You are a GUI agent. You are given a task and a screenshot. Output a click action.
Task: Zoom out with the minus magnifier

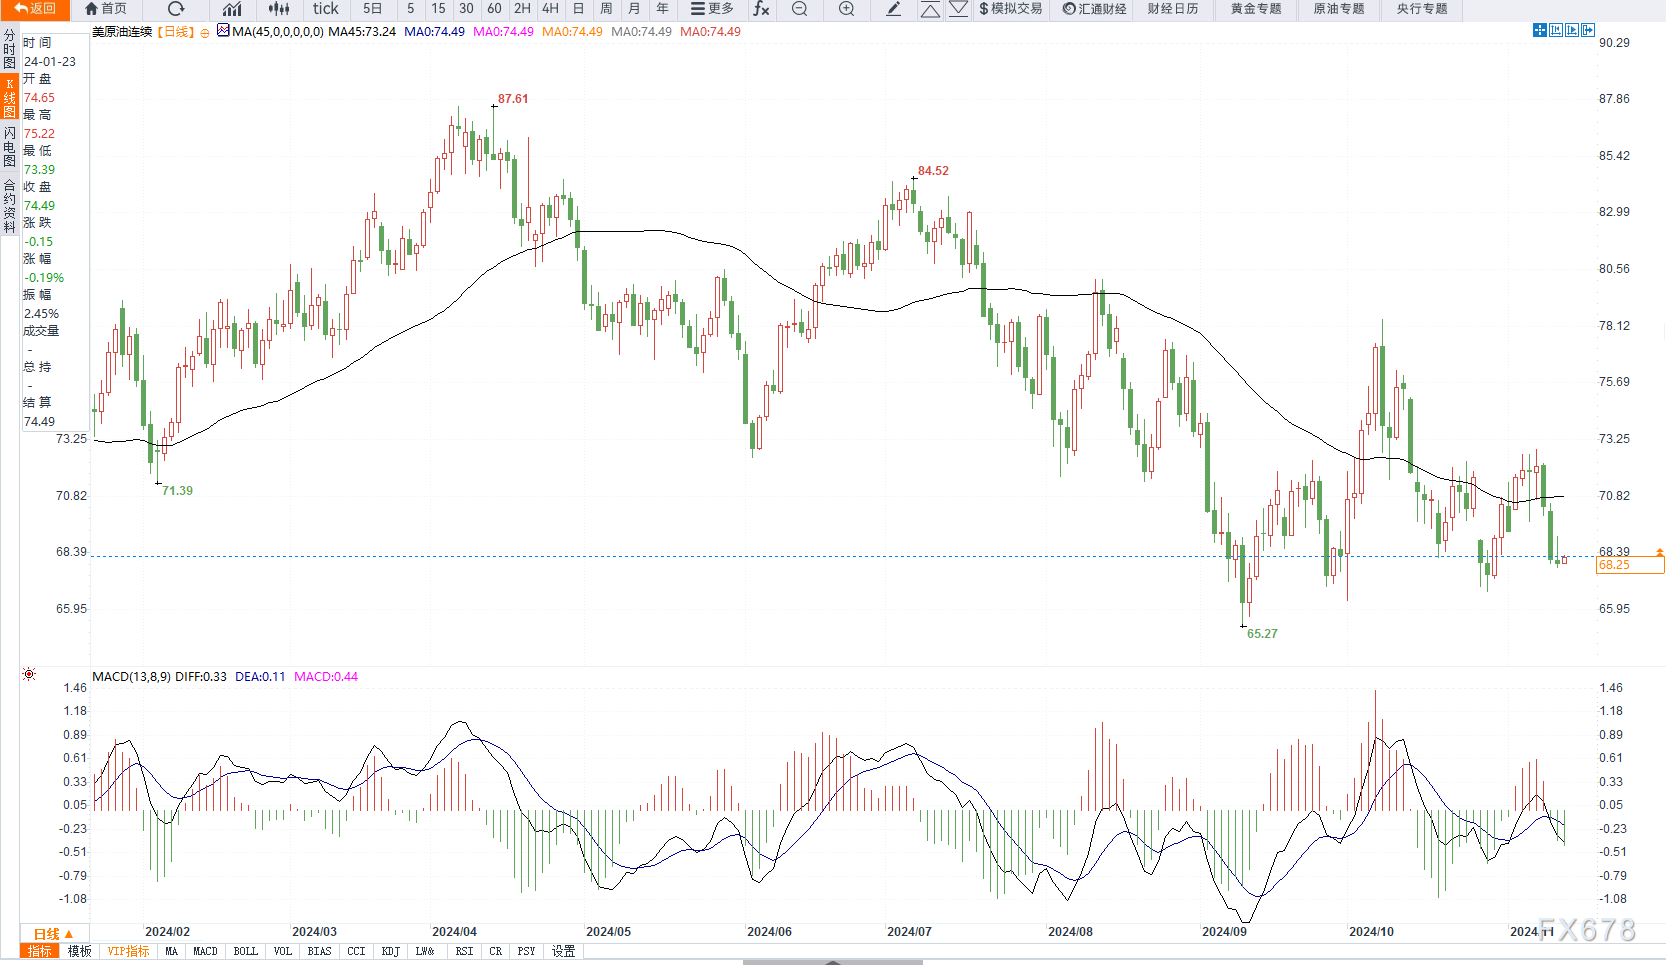click(x=800, y=9)
